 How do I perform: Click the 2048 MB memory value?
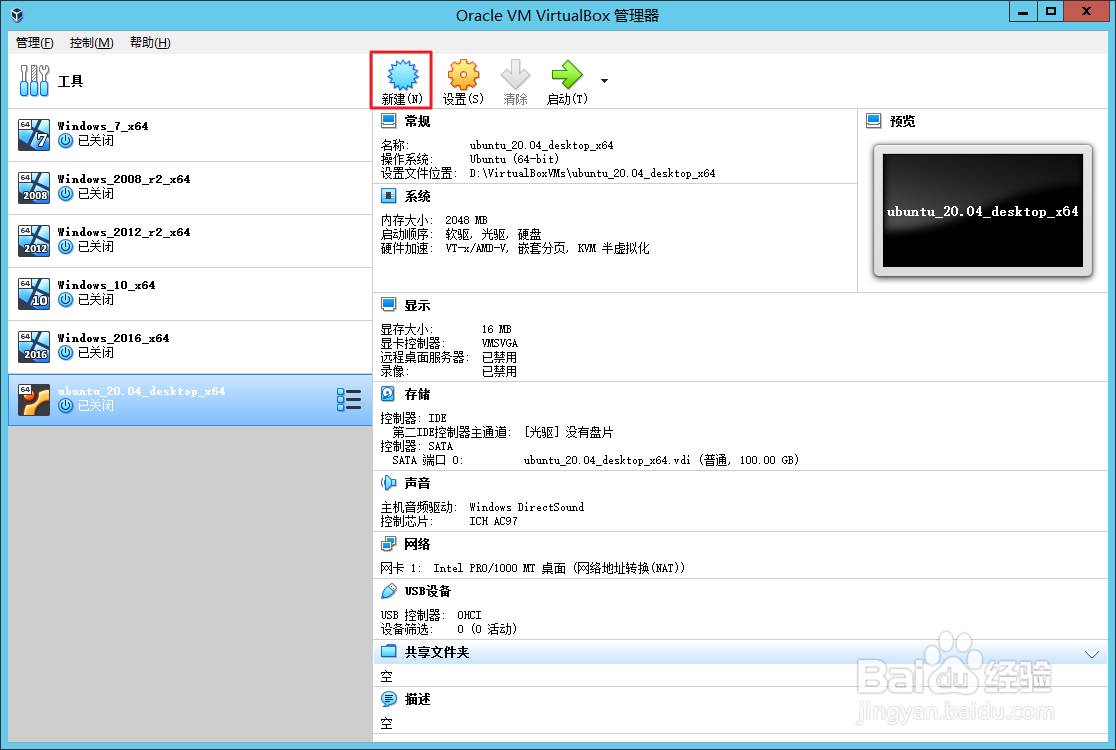(x=466, y=220)
